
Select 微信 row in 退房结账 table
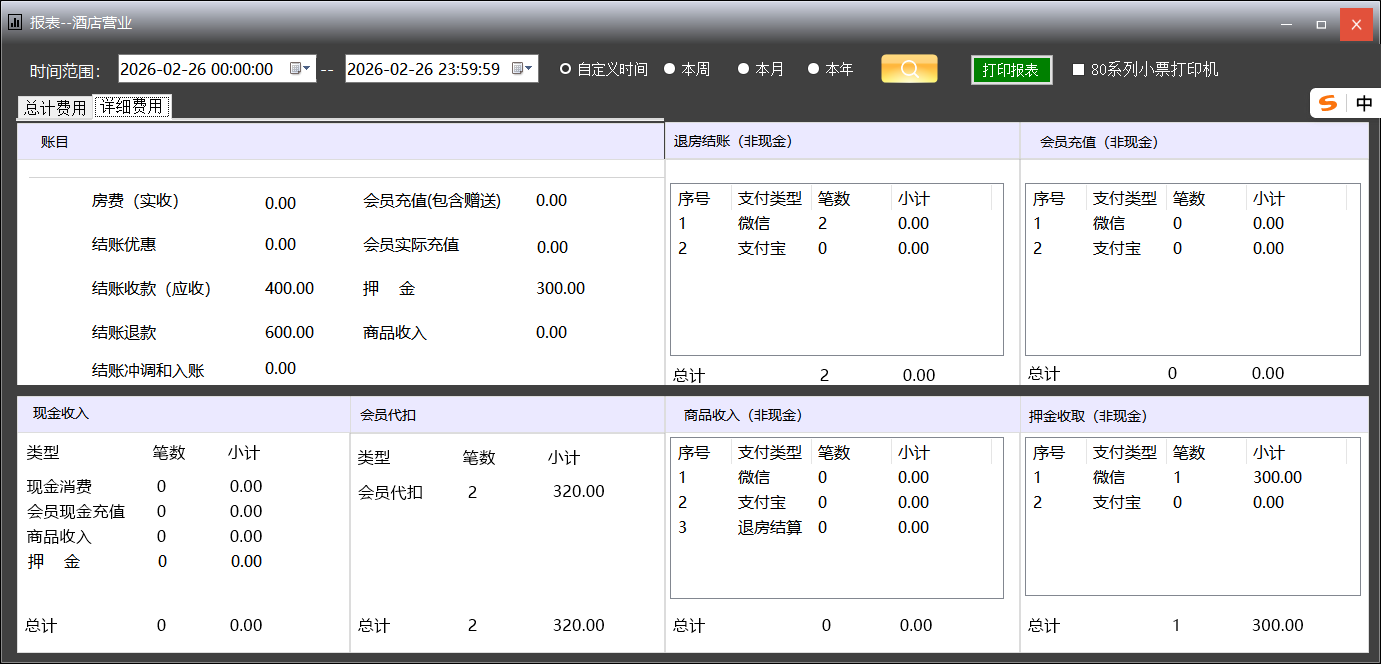pos(754,223)
